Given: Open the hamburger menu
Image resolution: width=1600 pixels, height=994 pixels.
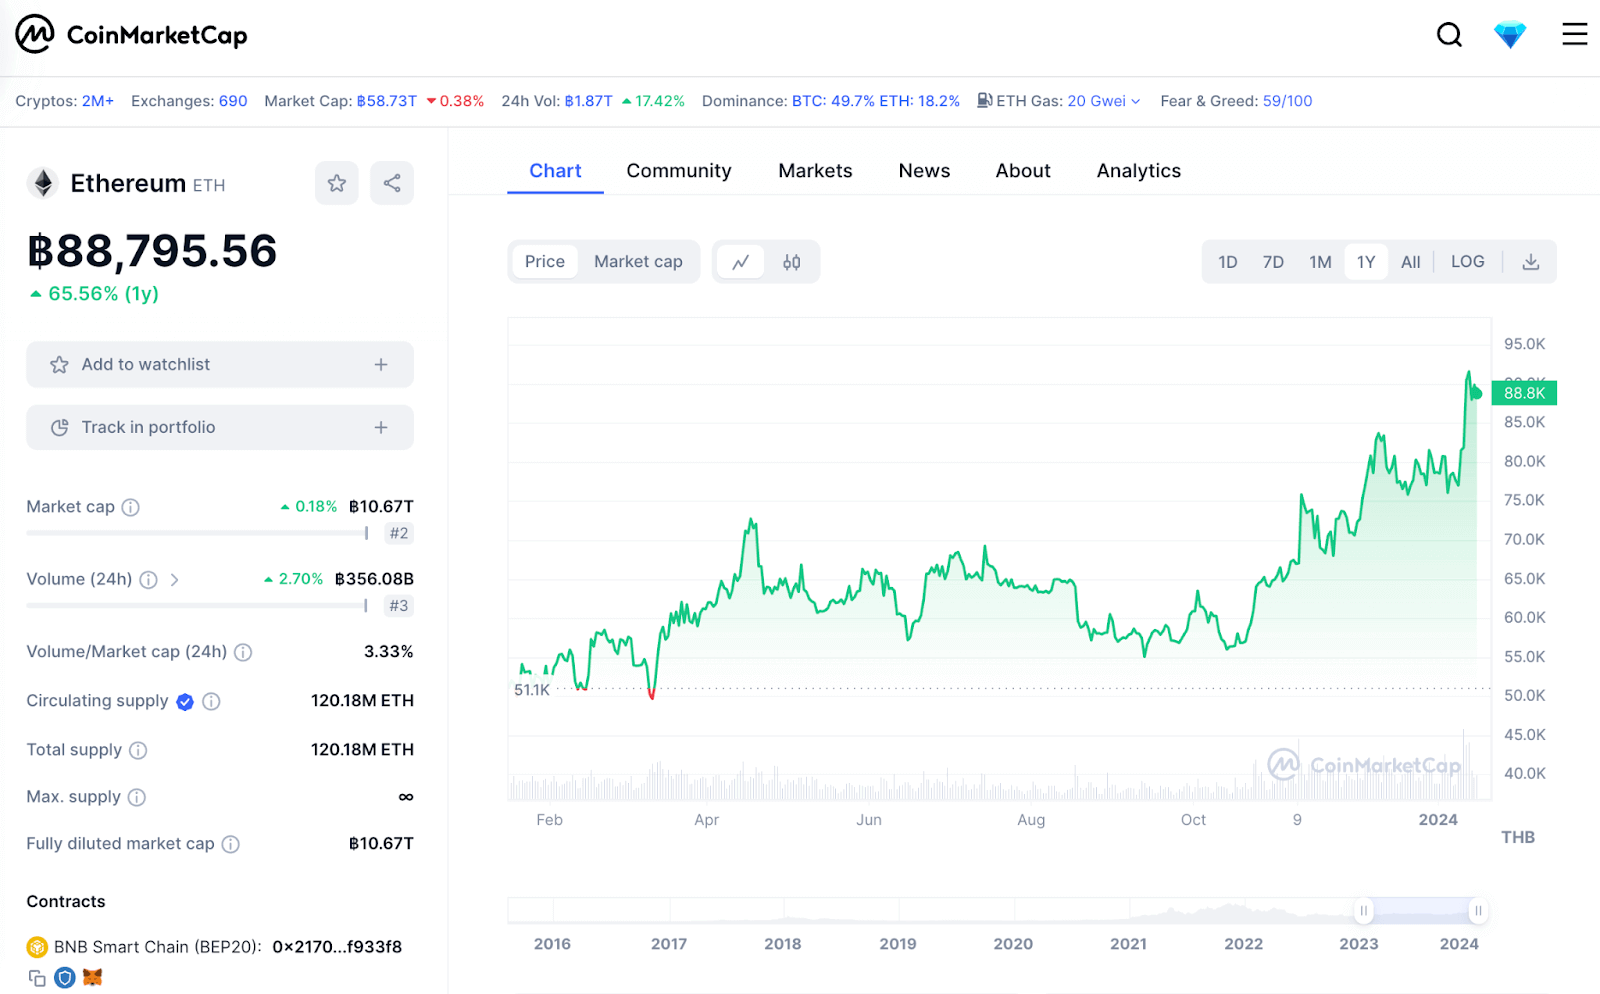Looking at the screenshot, I should pos(1574,35).
